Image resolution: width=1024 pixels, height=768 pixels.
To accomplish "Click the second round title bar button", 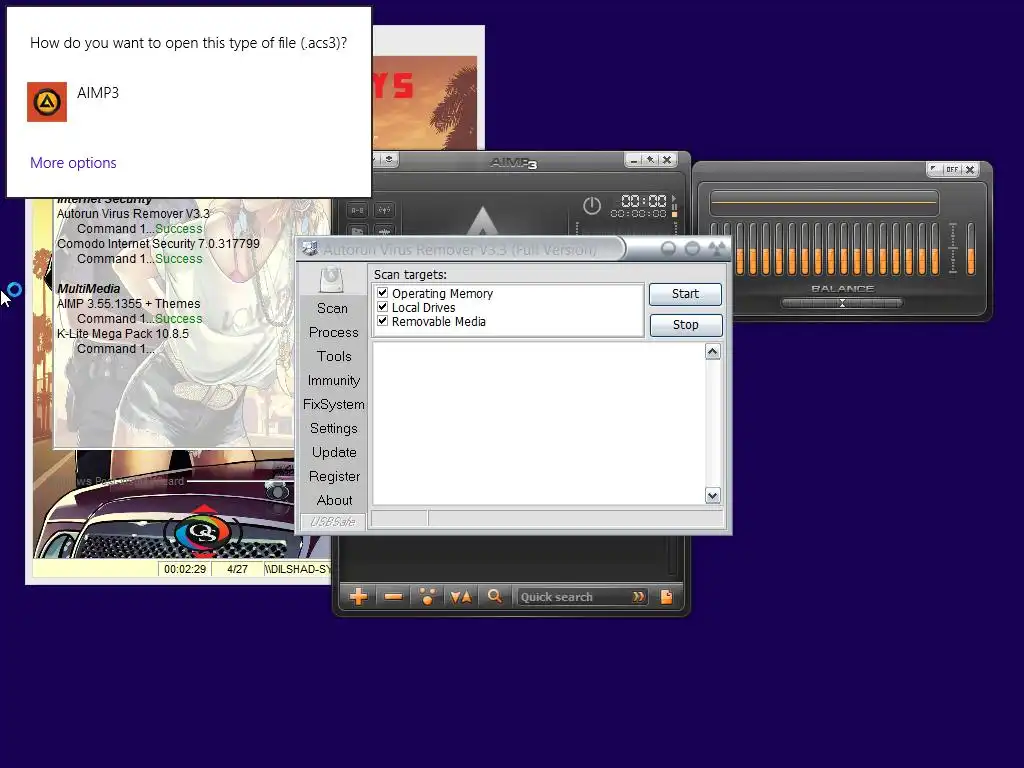I will [692, 249].
